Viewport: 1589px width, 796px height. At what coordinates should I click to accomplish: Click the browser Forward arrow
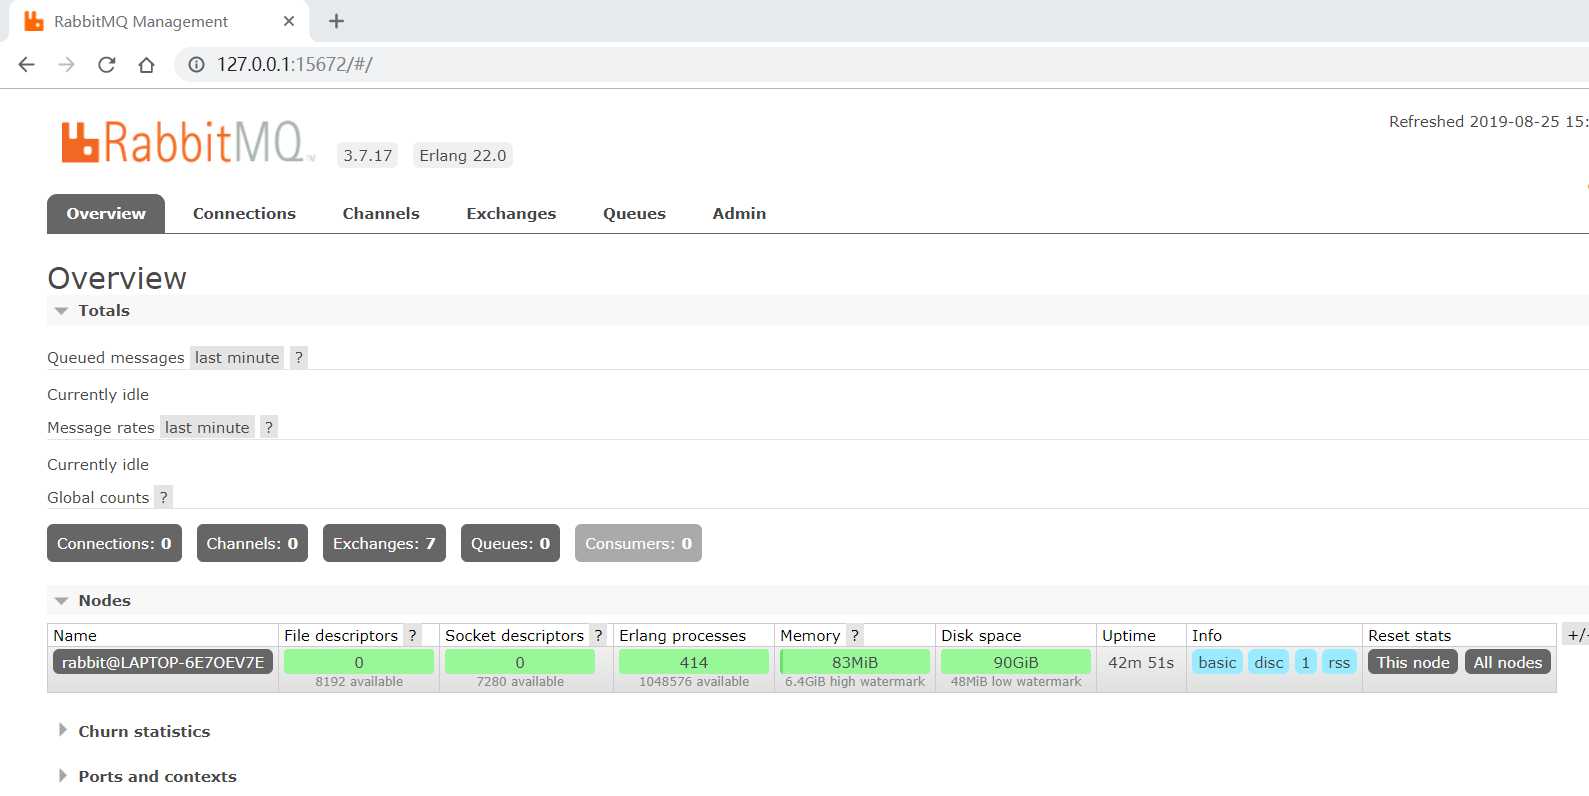tap(67, 64)
